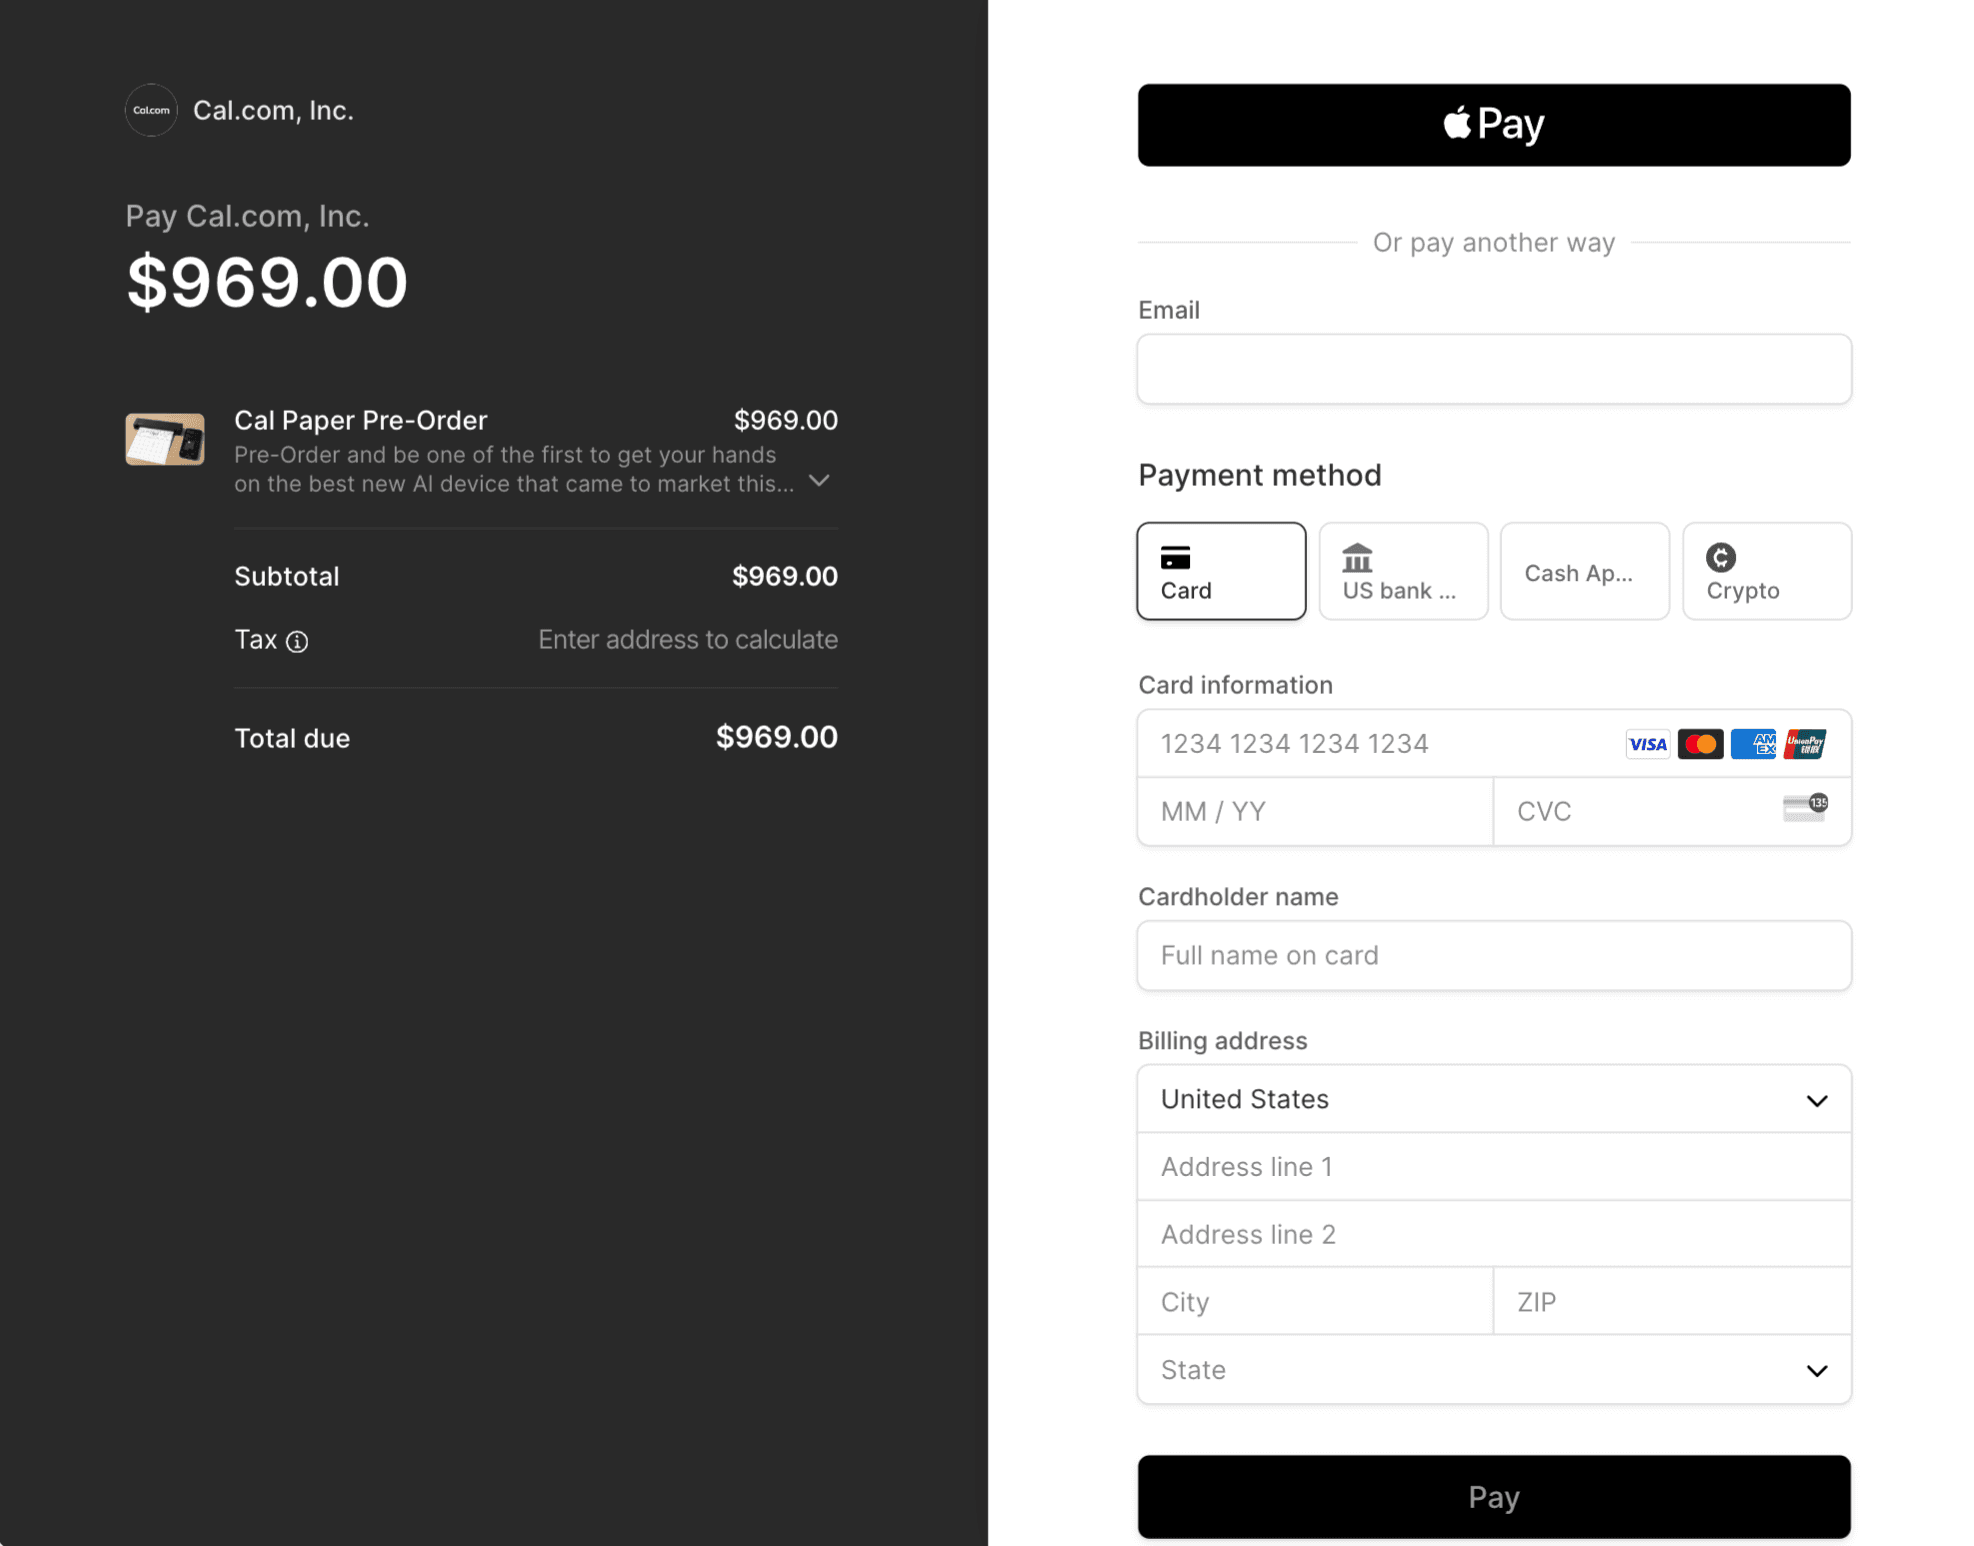This screenshot has height=1546, width=1974.
Task: Click the Mastercard logo icon
Action: 1700,744
